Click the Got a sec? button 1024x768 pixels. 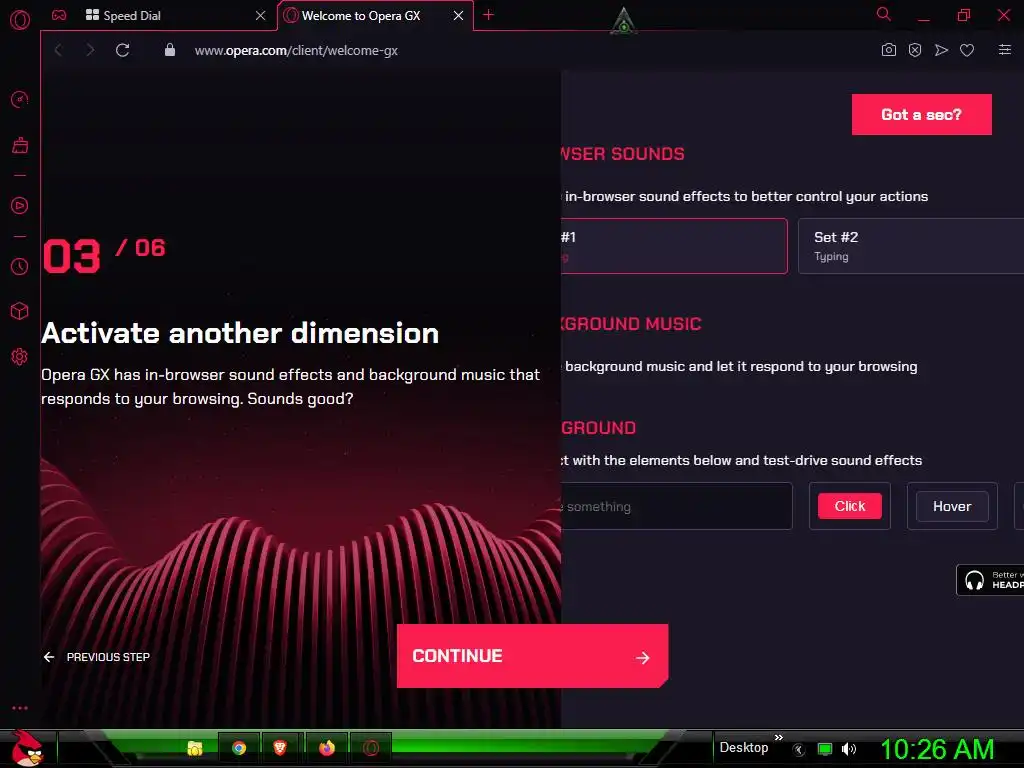click(x=921, y=114)
